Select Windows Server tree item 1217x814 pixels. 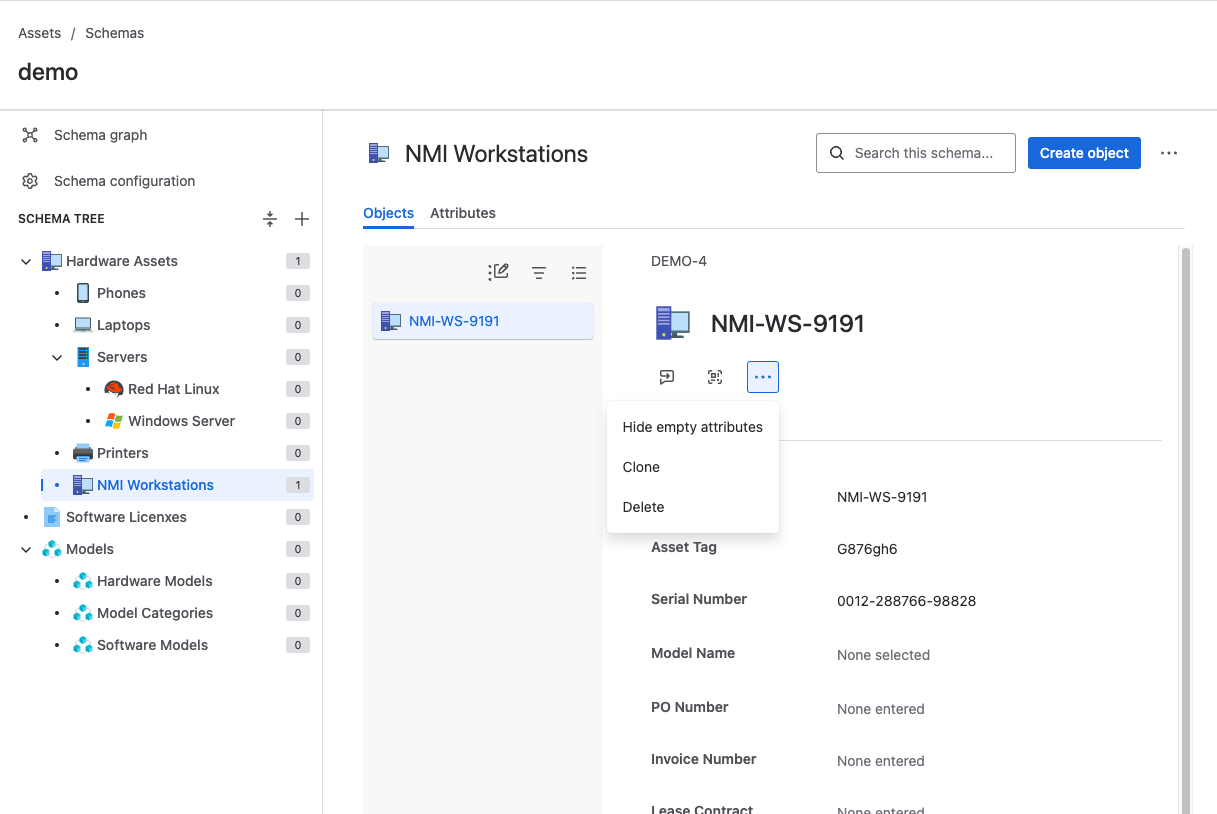(182, 421)
